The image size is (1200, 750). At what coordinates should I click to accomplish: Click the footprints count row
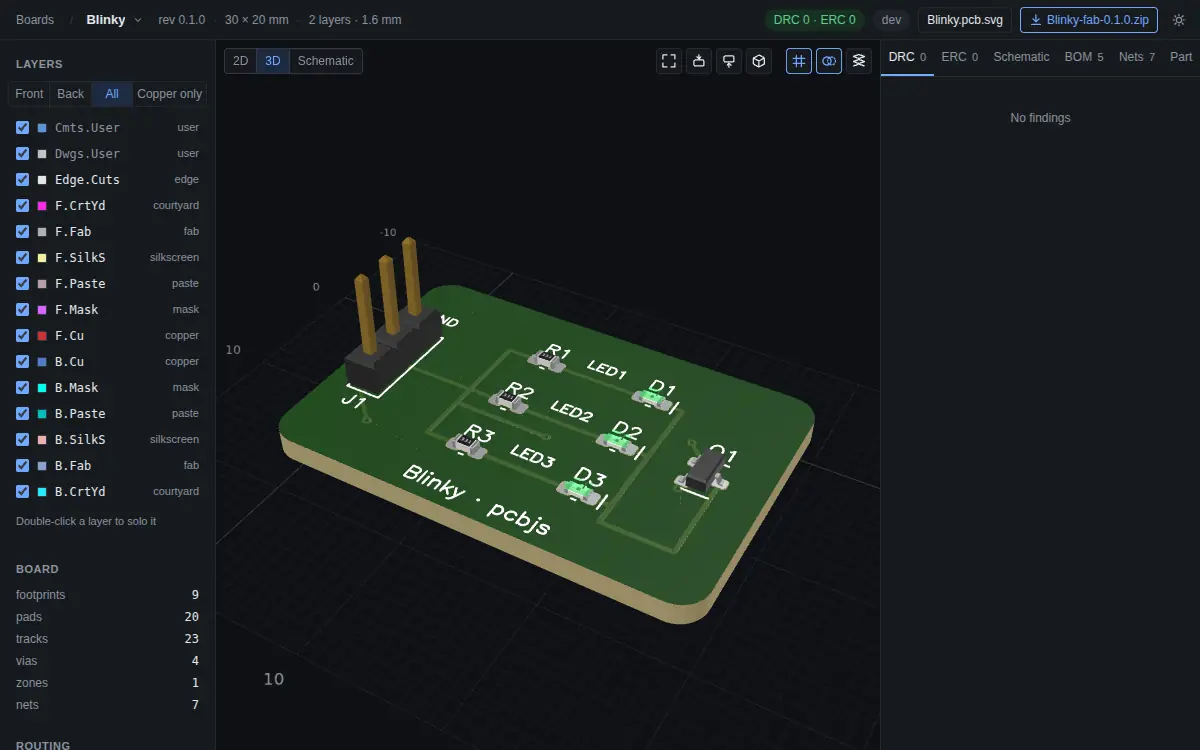click(107, 595)
